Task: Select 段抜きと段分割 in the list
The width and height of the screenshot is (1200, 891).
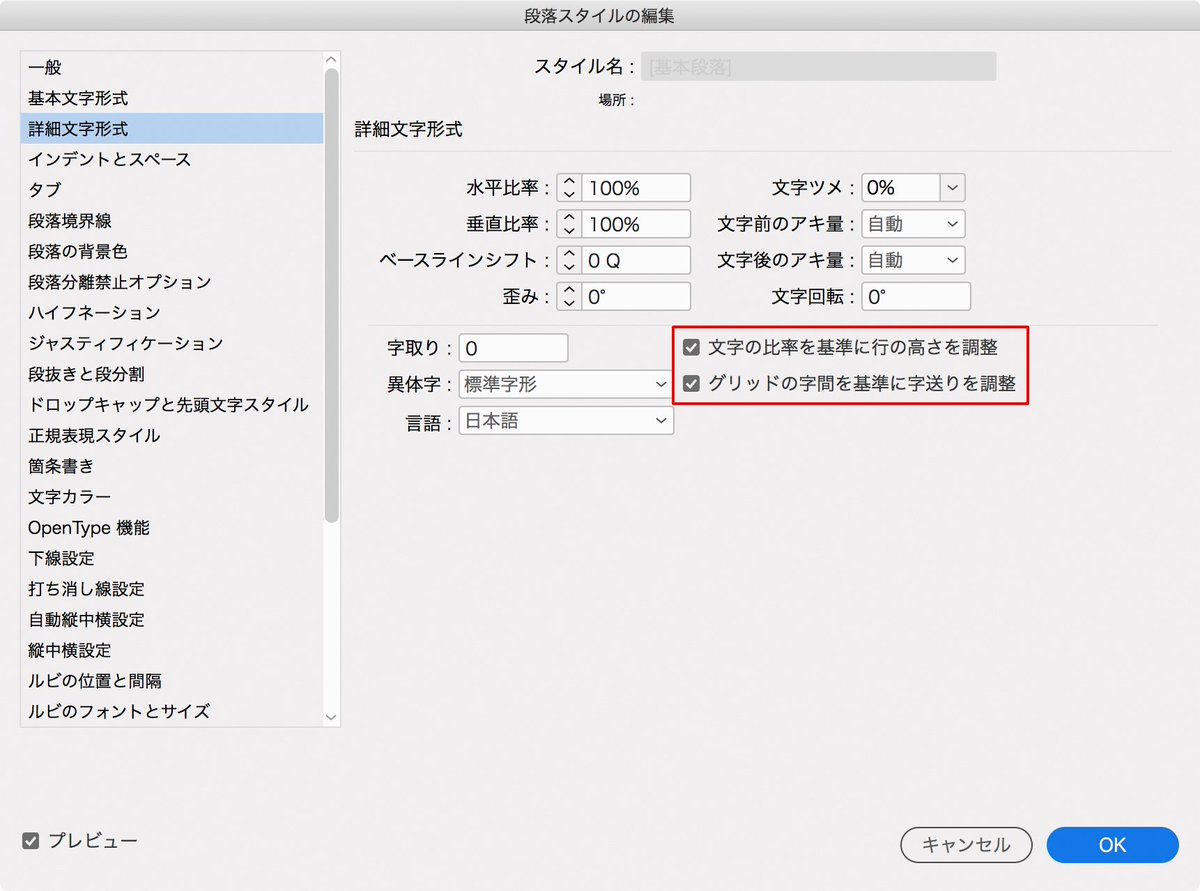Action: [172, 374]
